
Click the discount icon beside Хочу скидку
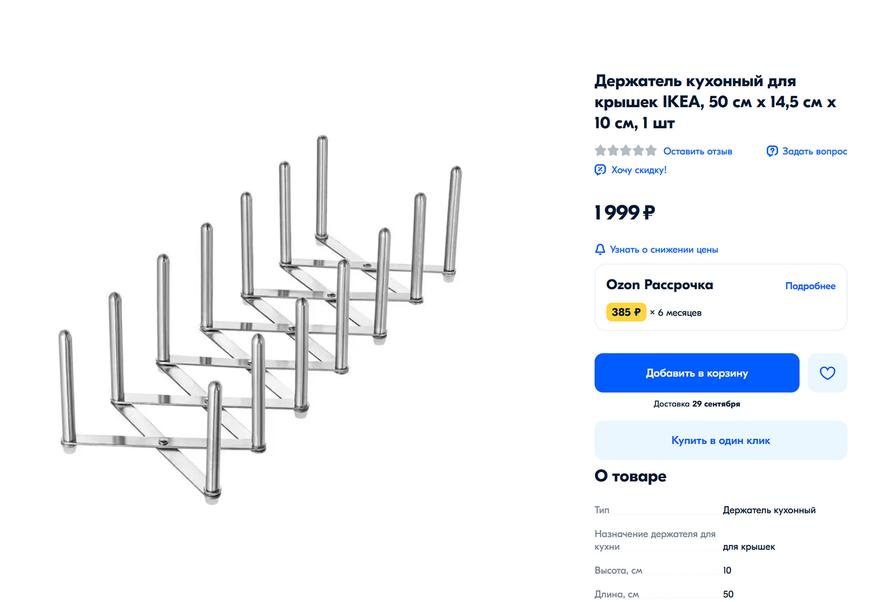click(600, 170)
